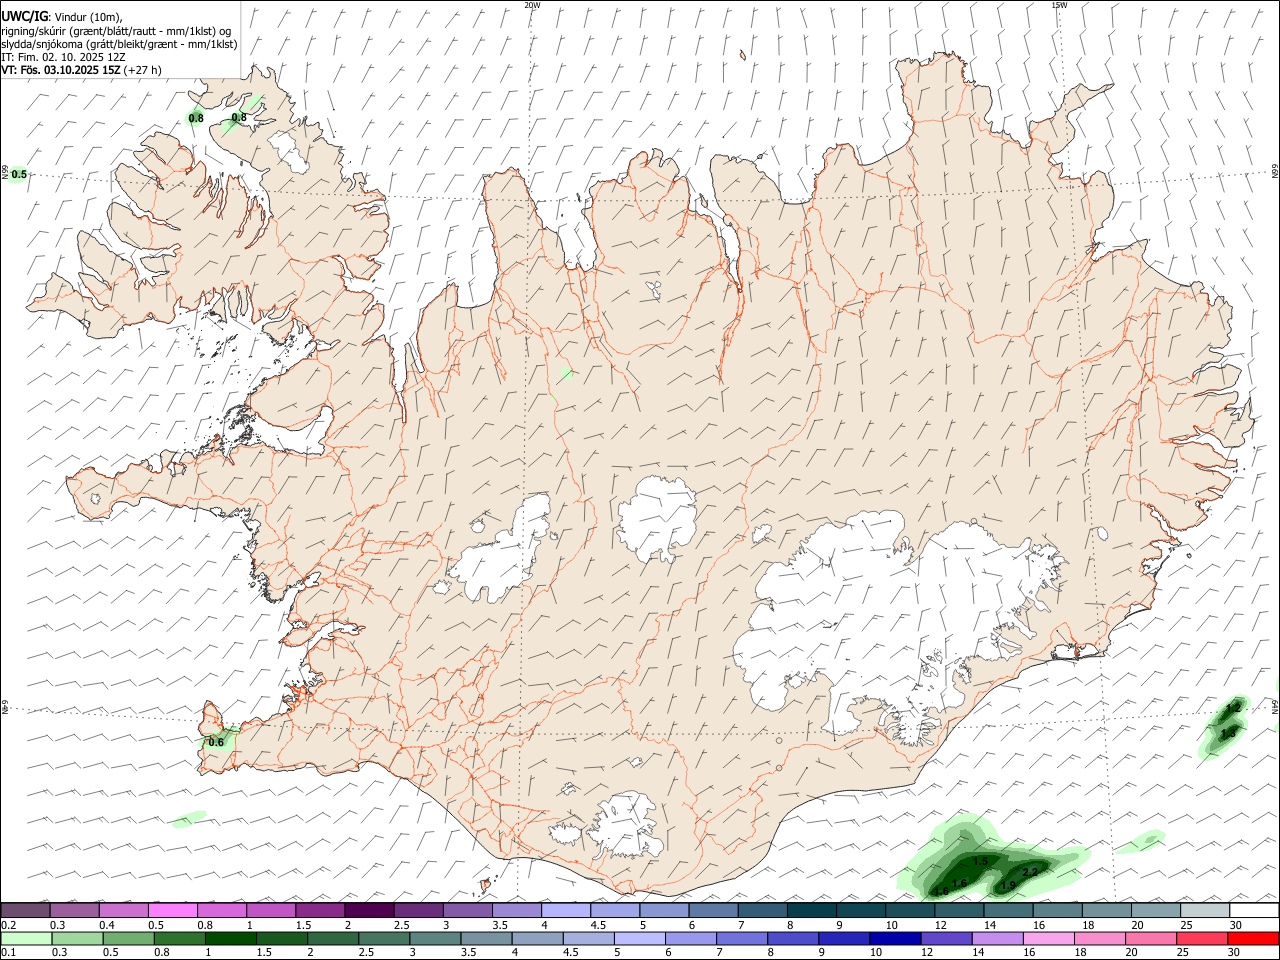
Task: Click the 20W longitude label
Action: pyautogui.click(x=532, y=5)
